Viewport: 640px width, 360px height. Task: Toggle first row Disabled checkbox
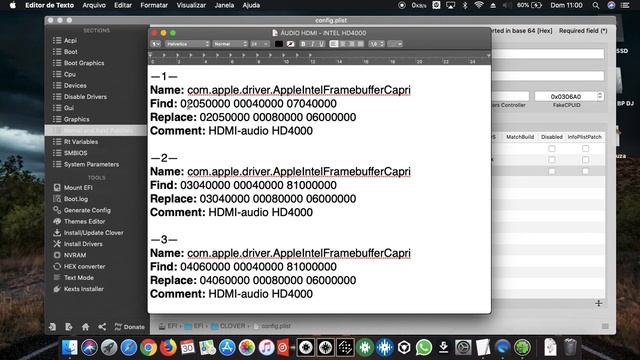pyautogui.click(x=552, y=148)
